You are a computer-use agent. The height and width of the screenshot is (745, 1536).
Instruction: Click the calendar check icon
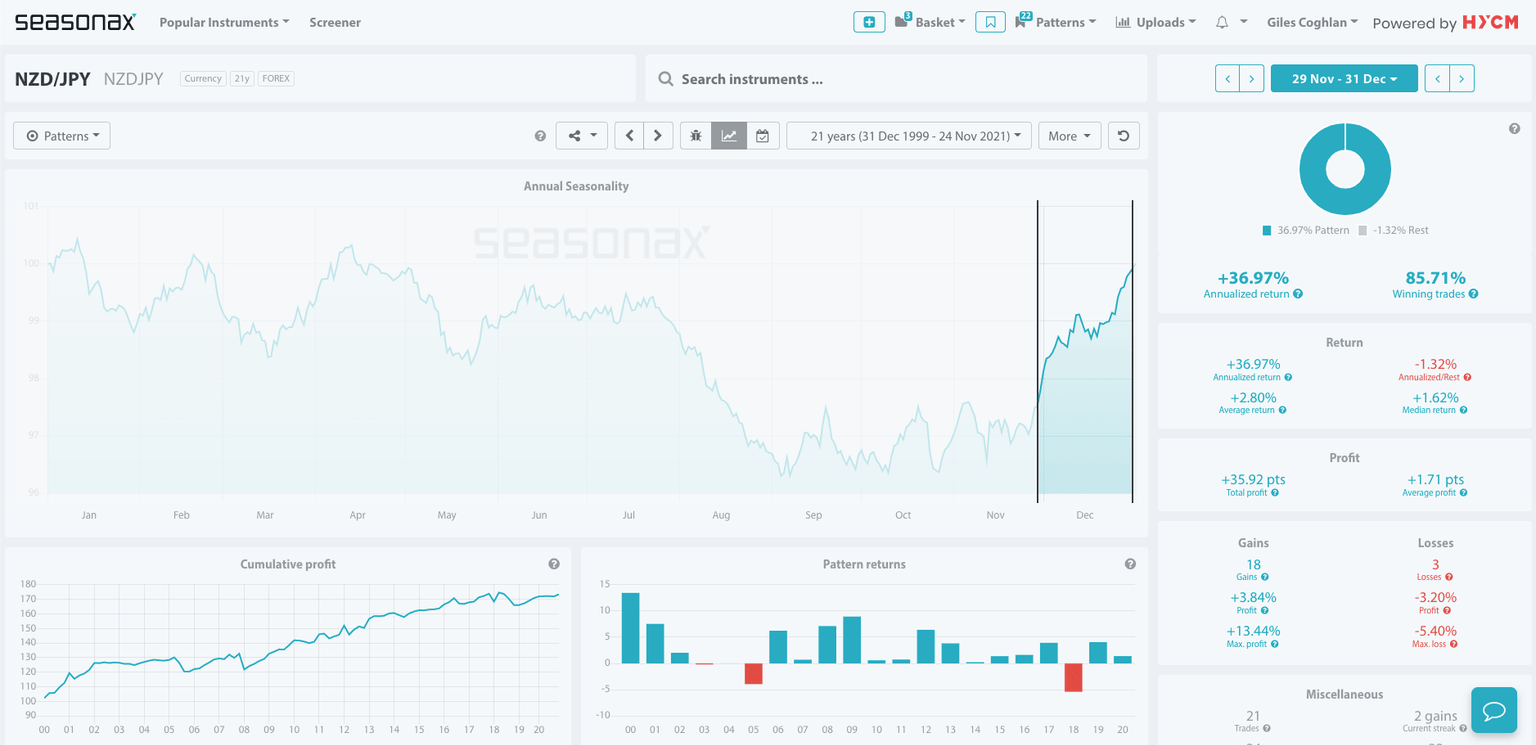762,136
